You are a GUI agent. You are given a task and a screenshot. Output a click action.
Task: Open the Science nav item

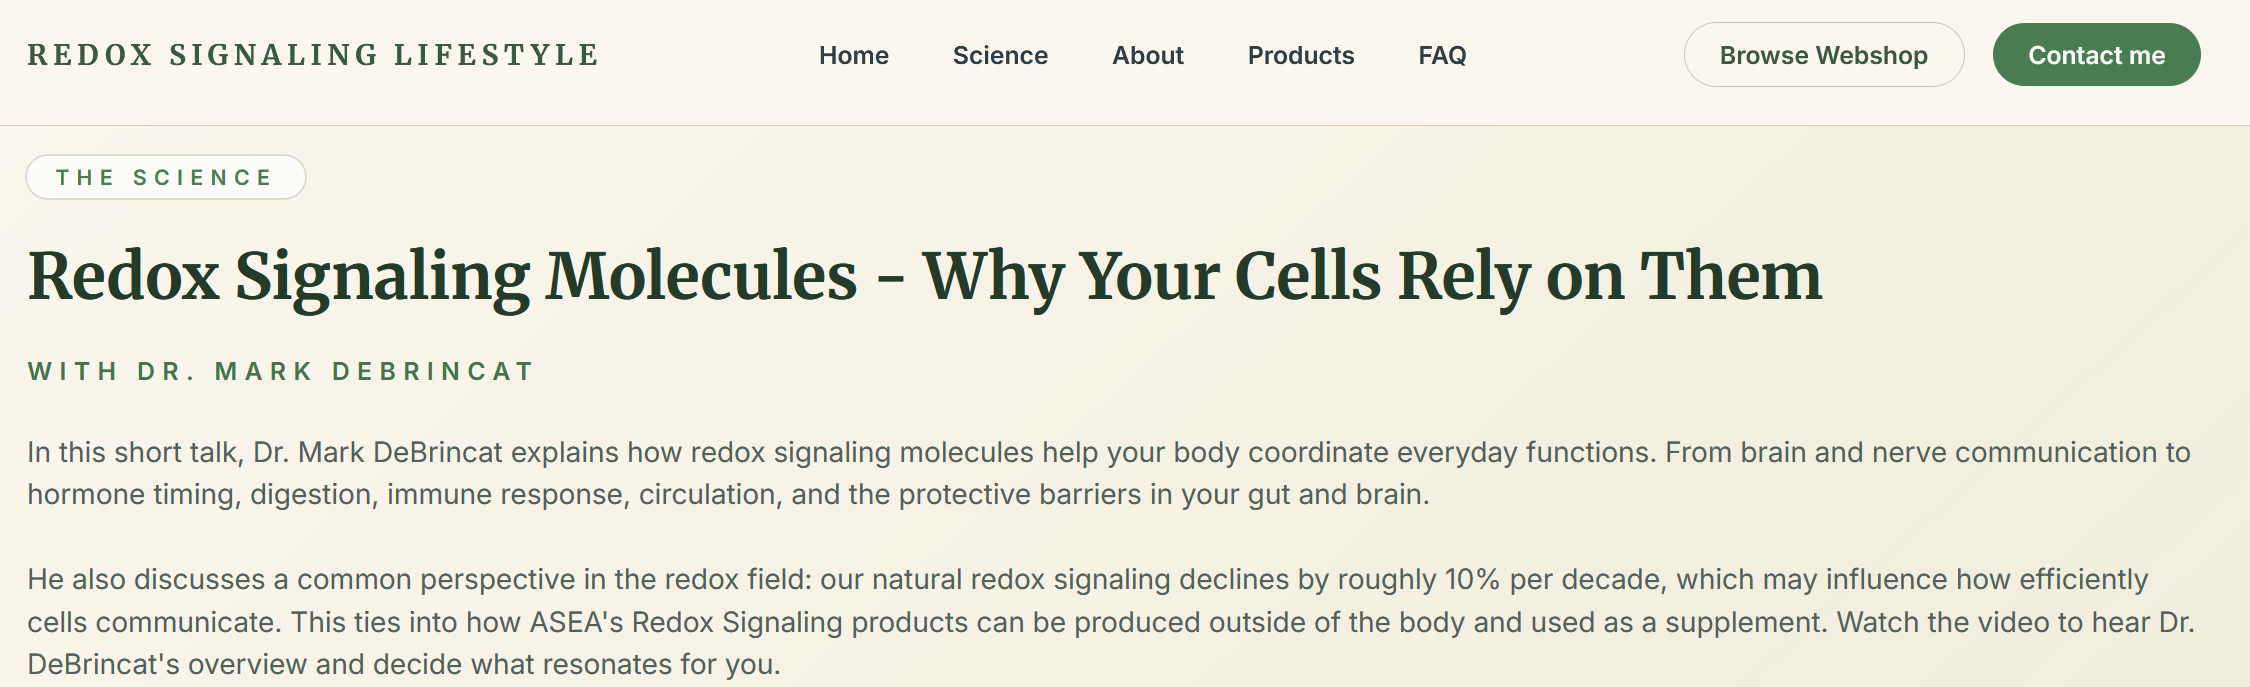point(1000,56)
